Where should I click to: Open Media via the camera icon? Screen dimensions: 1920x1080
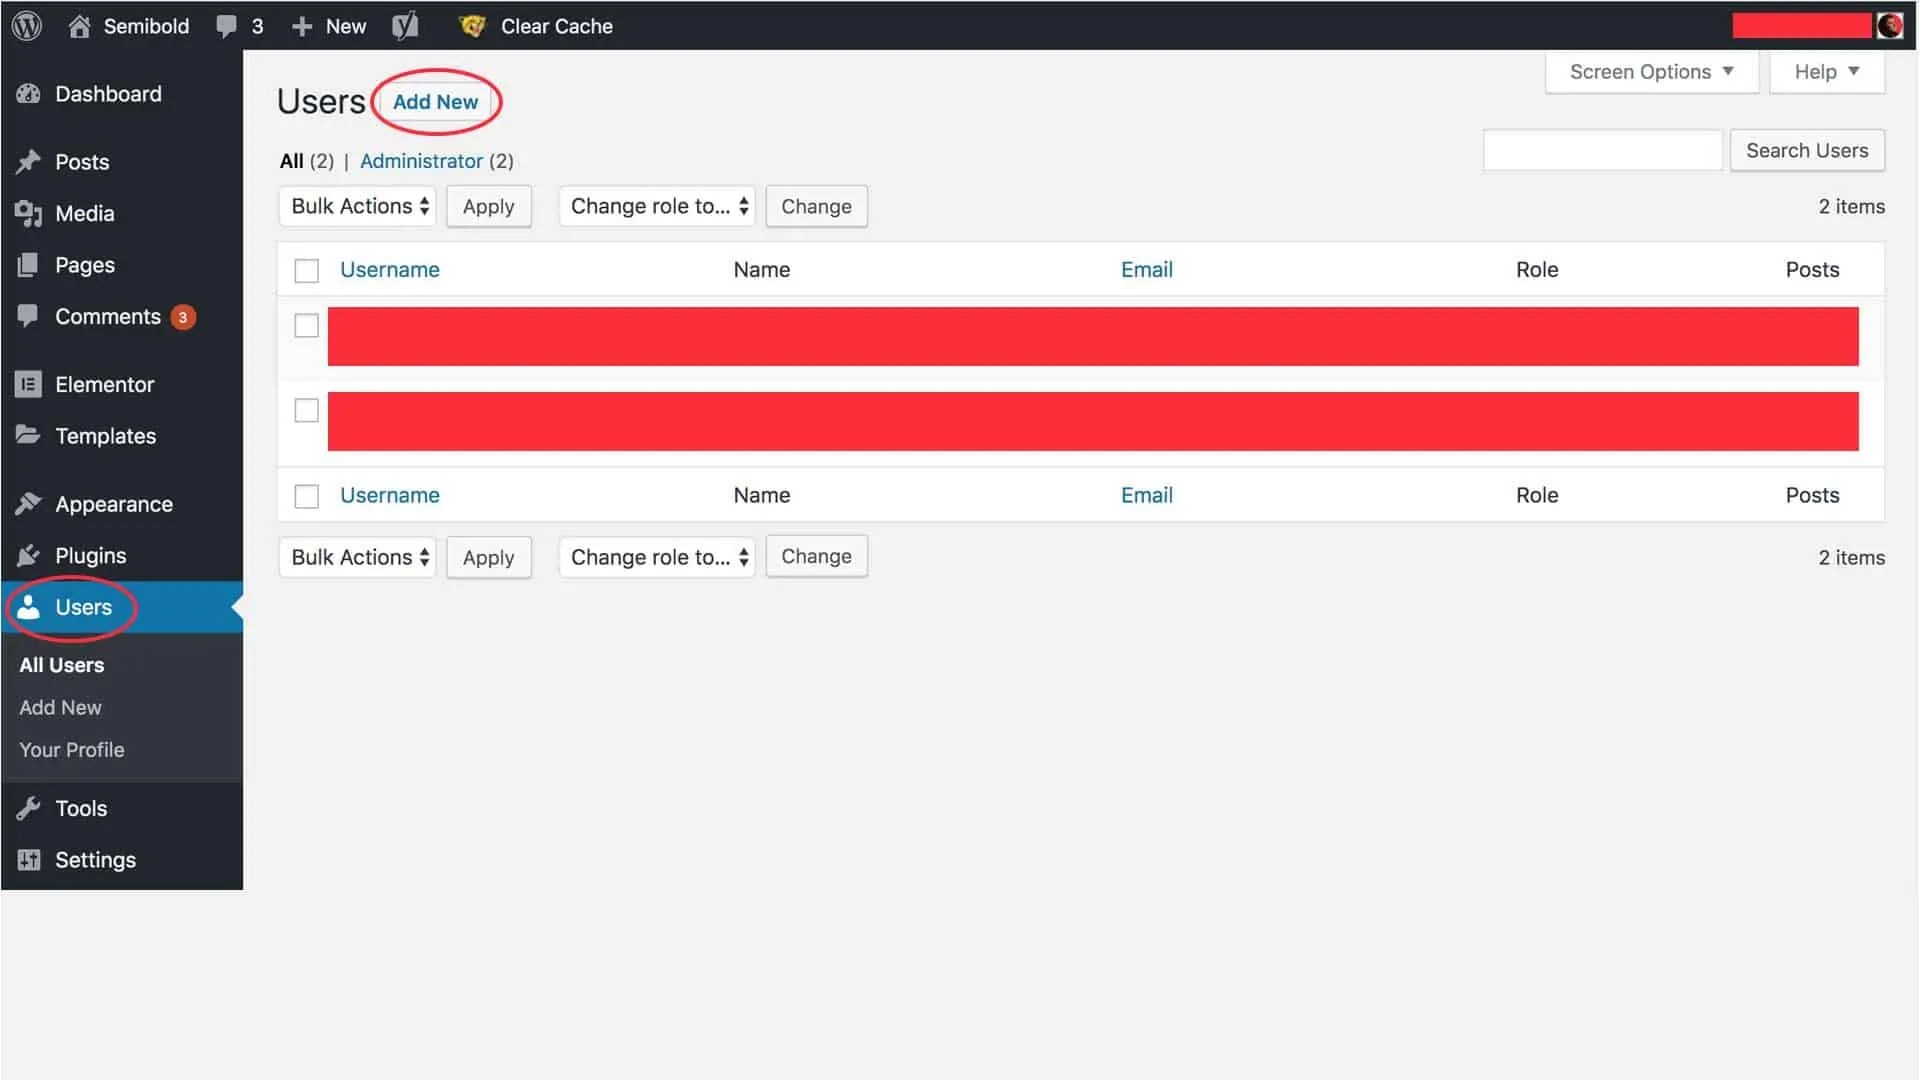pyautogui.click(x=28, y=213)
